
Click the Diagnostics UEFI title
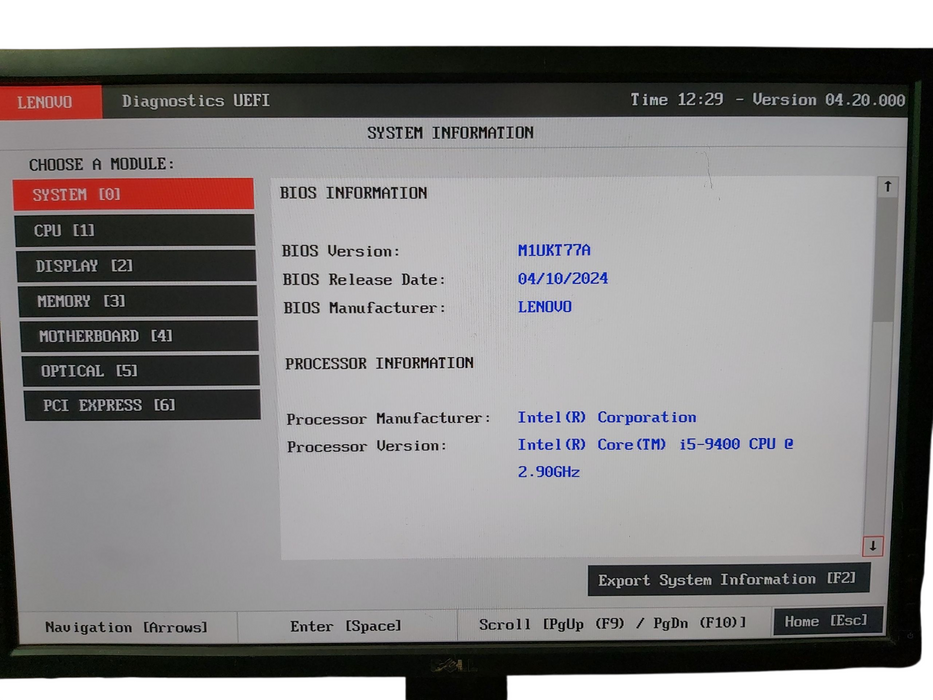tap(196, 101)
